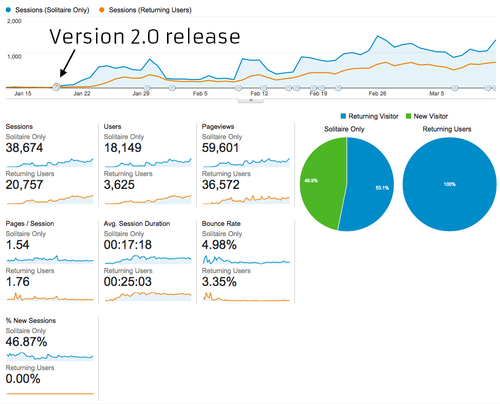The image size is (500, 404).
Task: Click the Pages / Session metric heading
Action: pyautogui.click(x=30, y=223)
